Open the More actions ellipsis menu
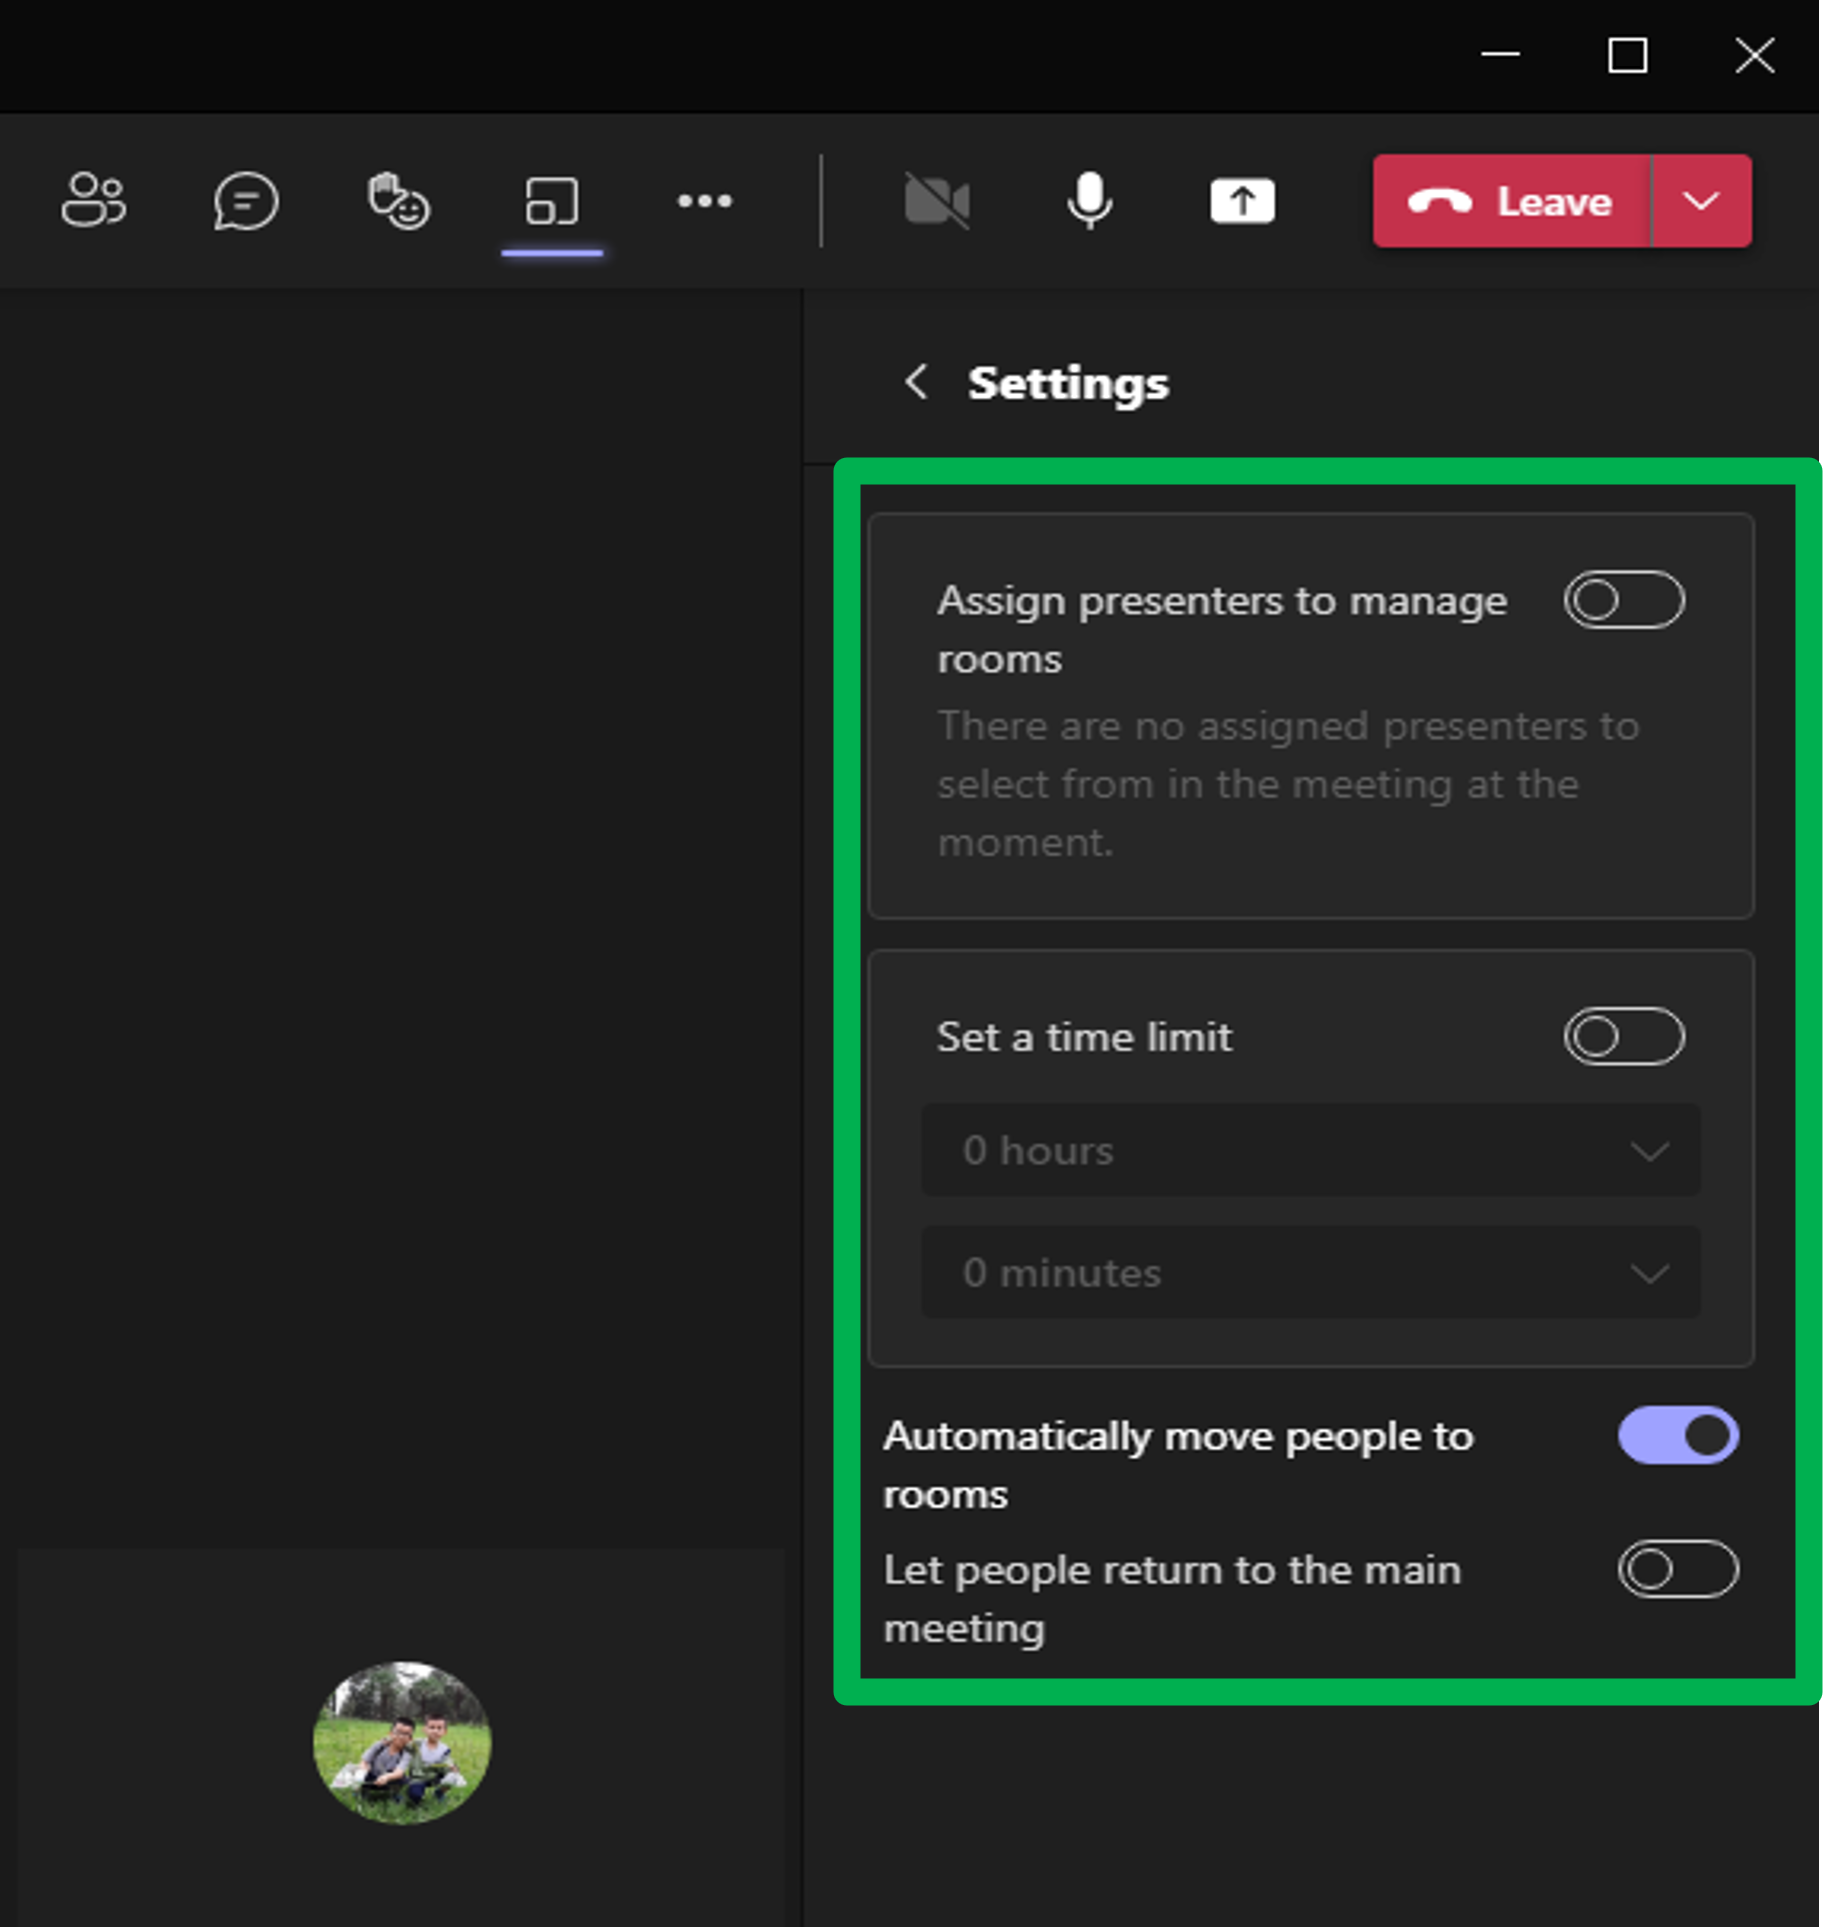This screenshot has width=1823, height=1927. (x=704, y=201)
